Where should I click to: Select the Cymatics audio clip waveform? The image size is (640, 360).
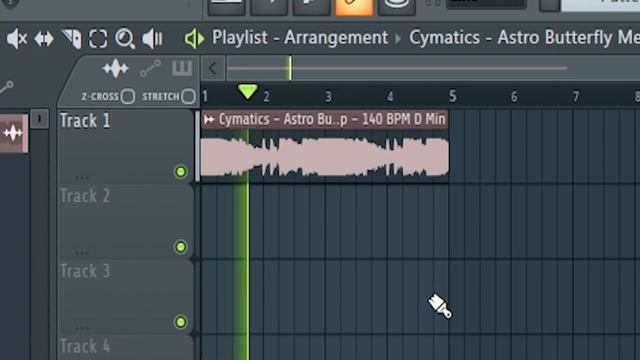(x=325, y=157)
